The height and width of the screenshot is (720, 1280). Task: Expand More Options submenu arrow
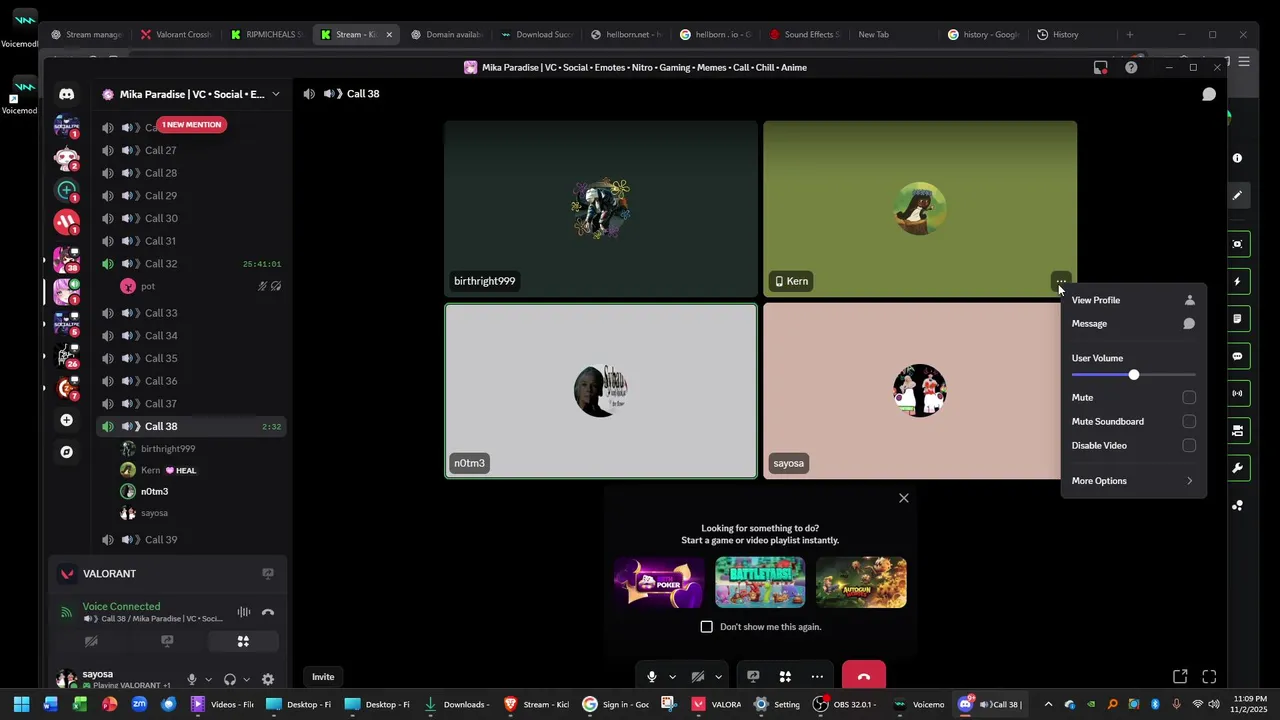click(x=1189, y=481)
